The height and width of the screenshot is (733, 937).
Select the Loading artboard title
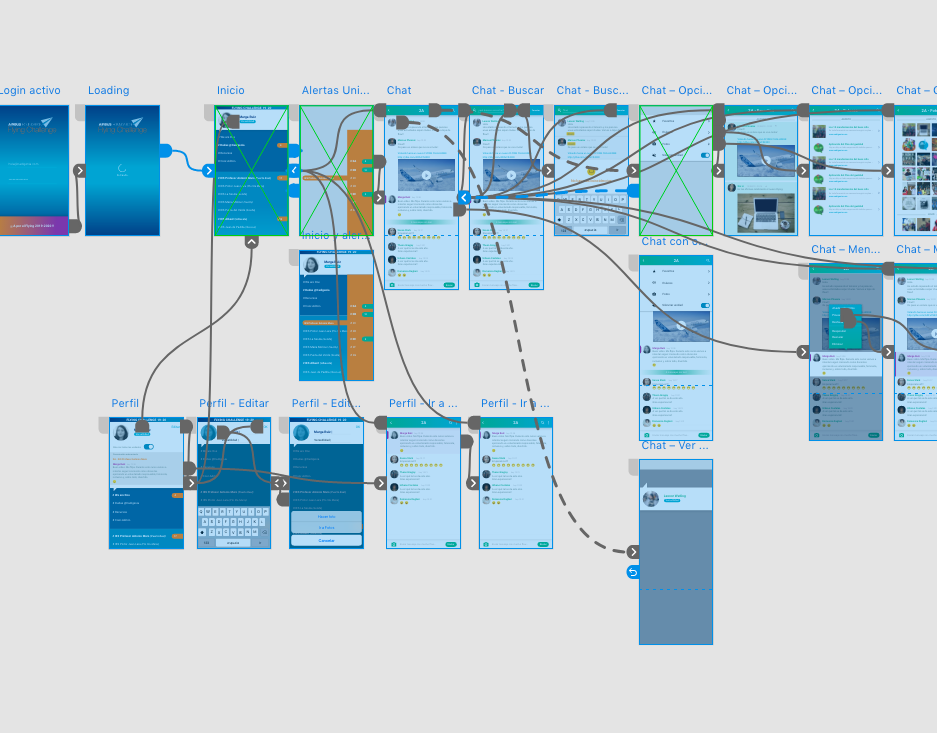pyautogui.click(x=108, y=90)
